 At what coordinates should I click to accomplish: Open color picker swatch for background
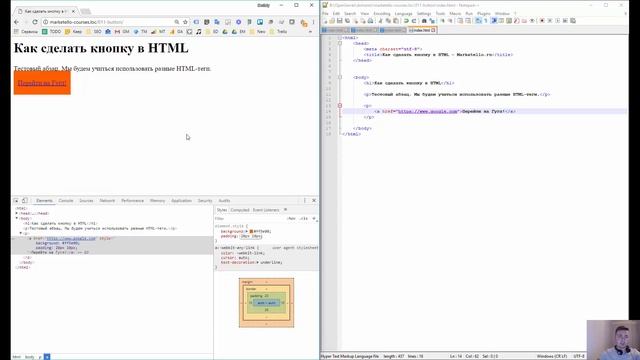coord(251,231)
